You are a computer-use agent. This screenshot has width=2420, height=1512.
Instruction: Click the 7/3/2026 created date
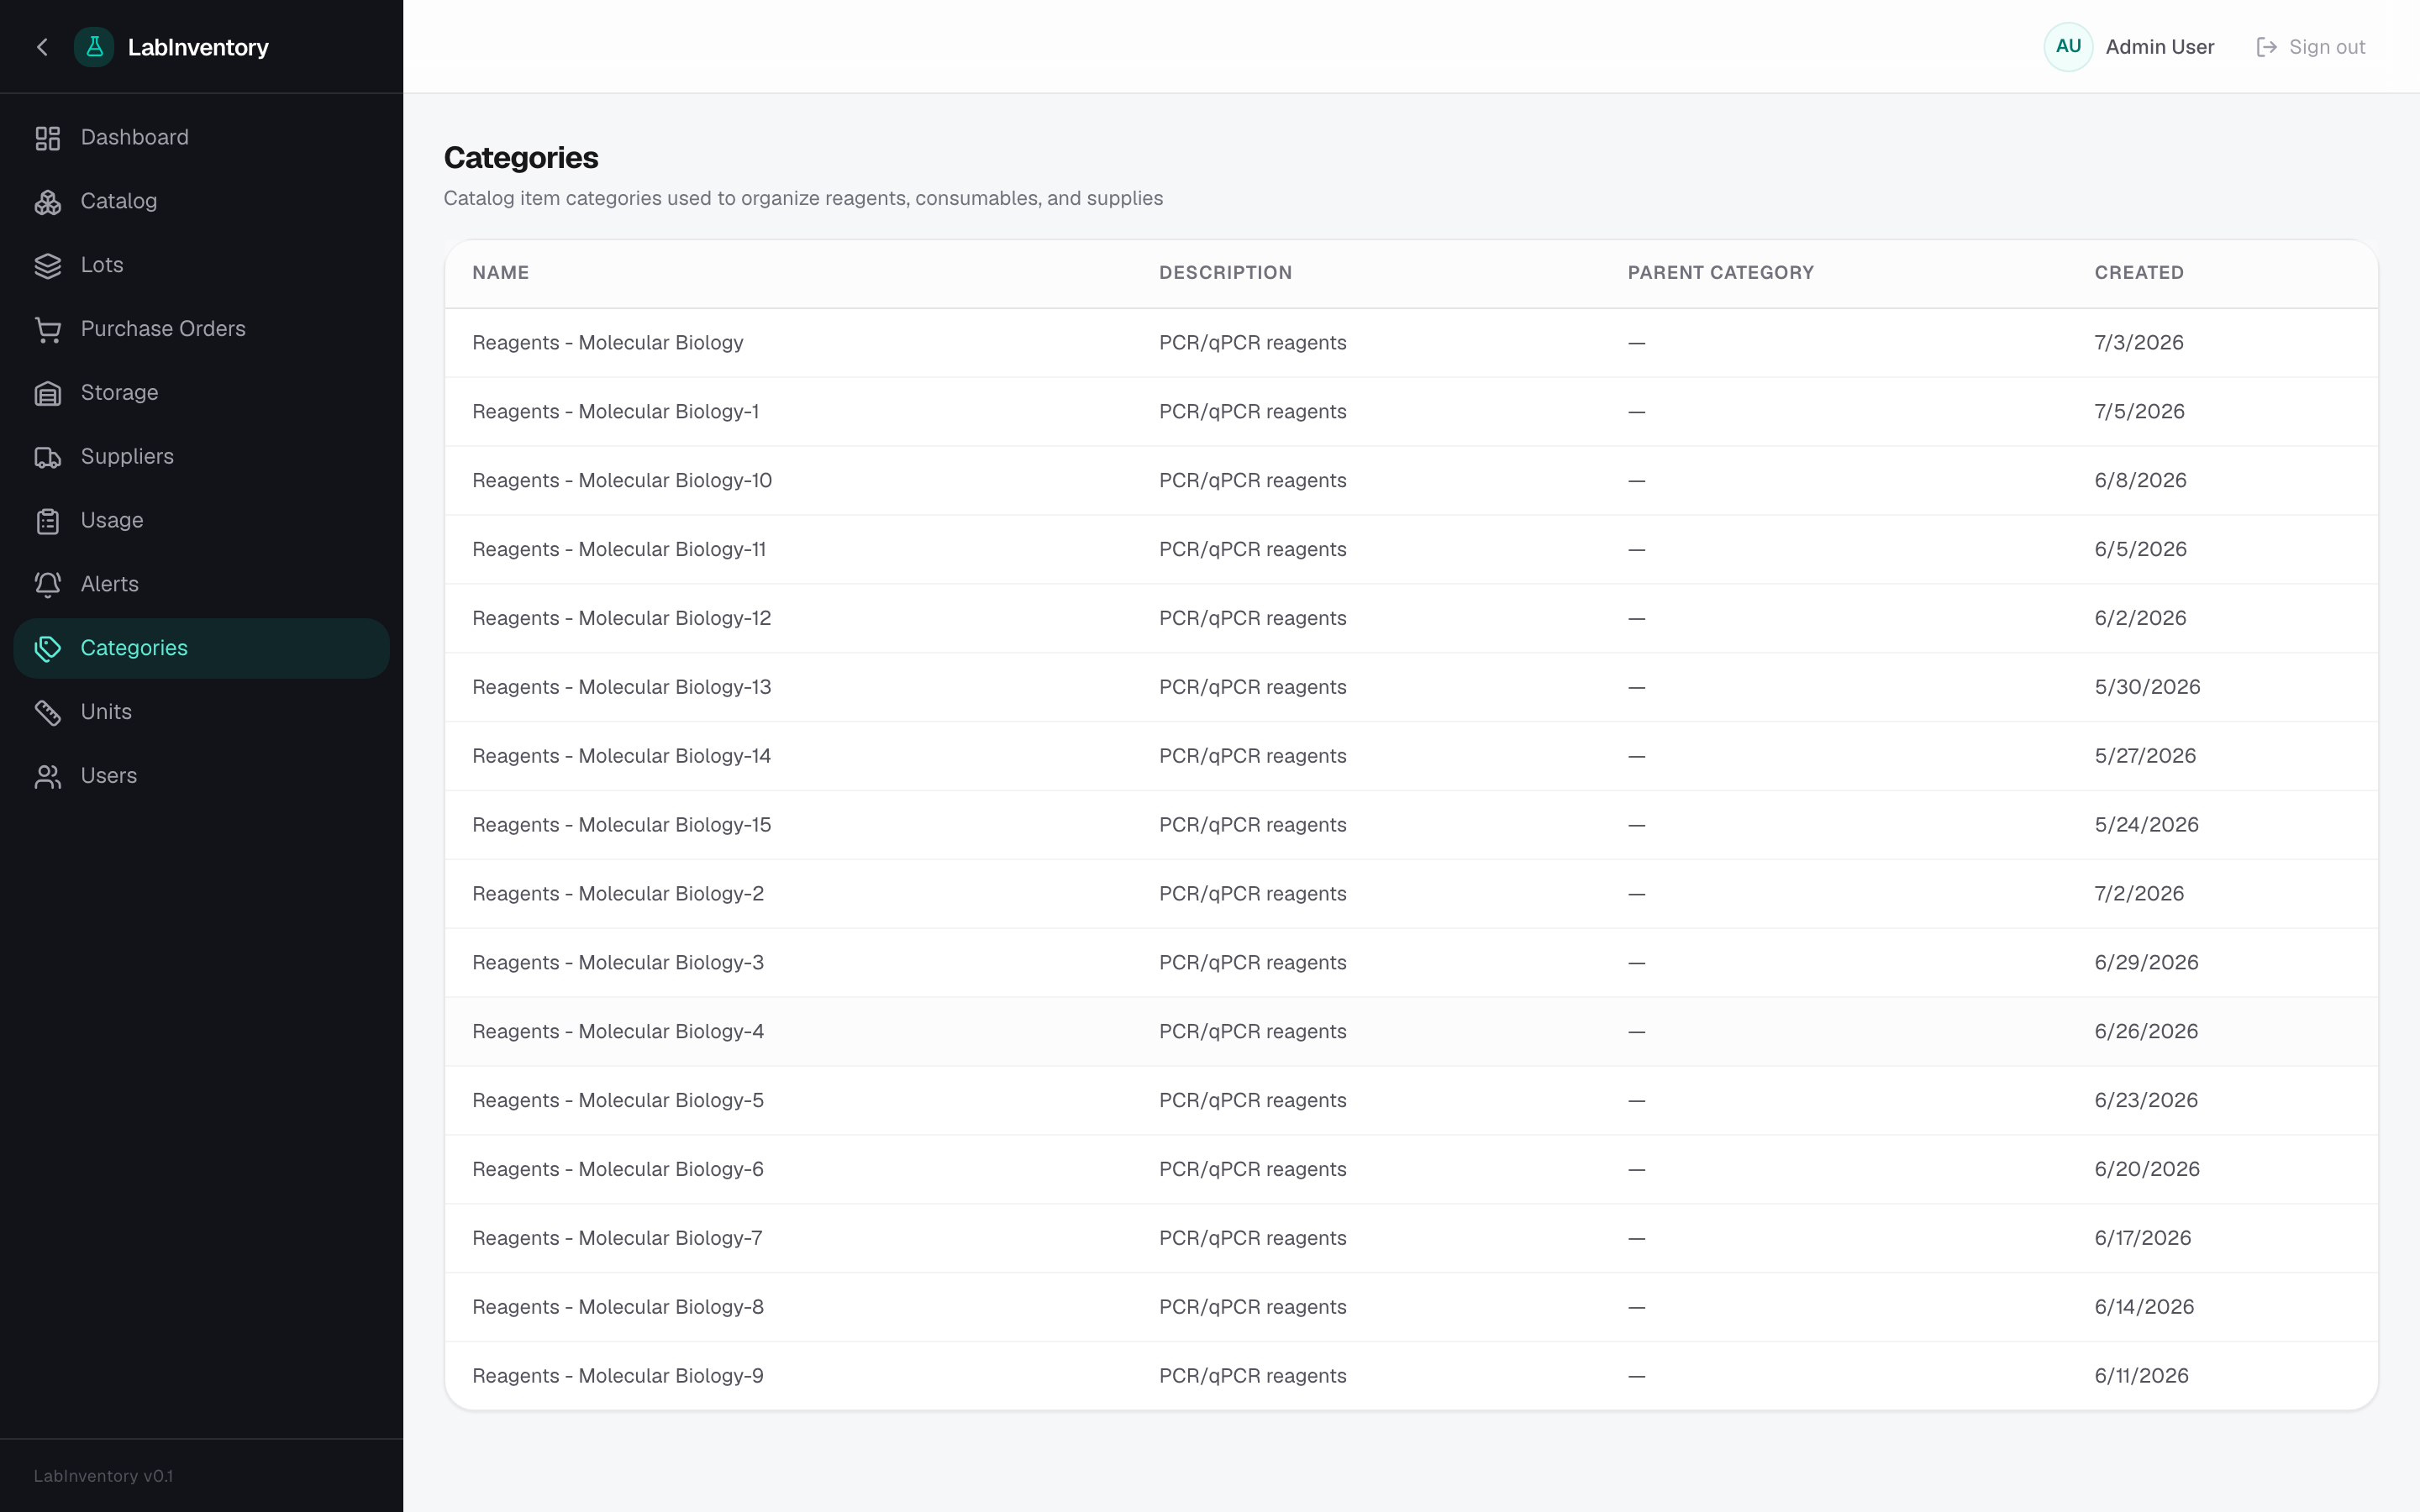click(x=2139, y=343)
